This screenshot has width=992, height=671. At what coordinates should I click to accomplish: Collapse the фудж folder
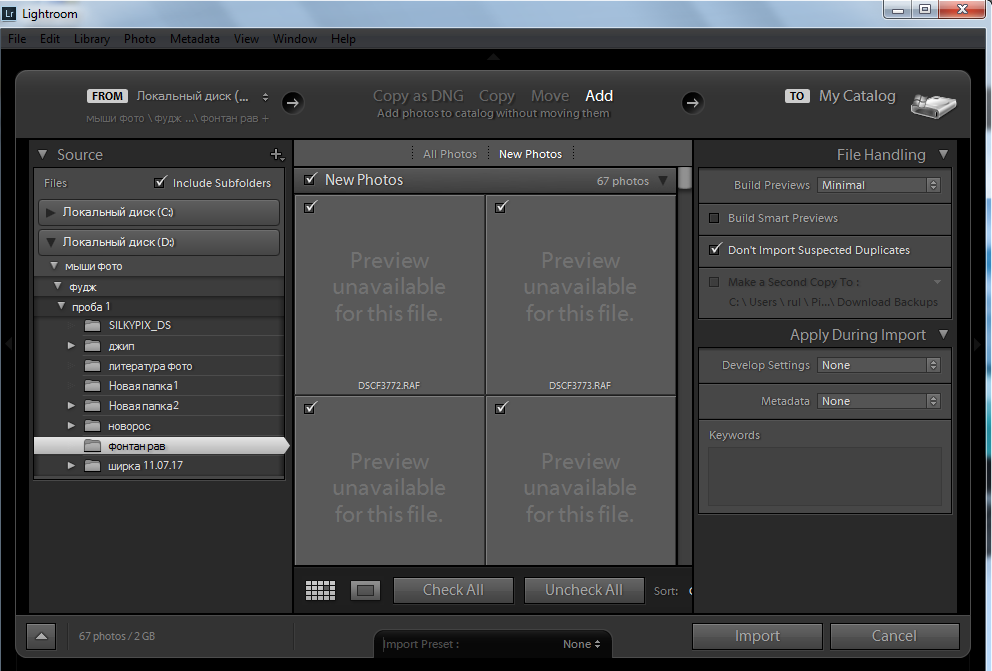pyautogui.click(x=58, y=286)
